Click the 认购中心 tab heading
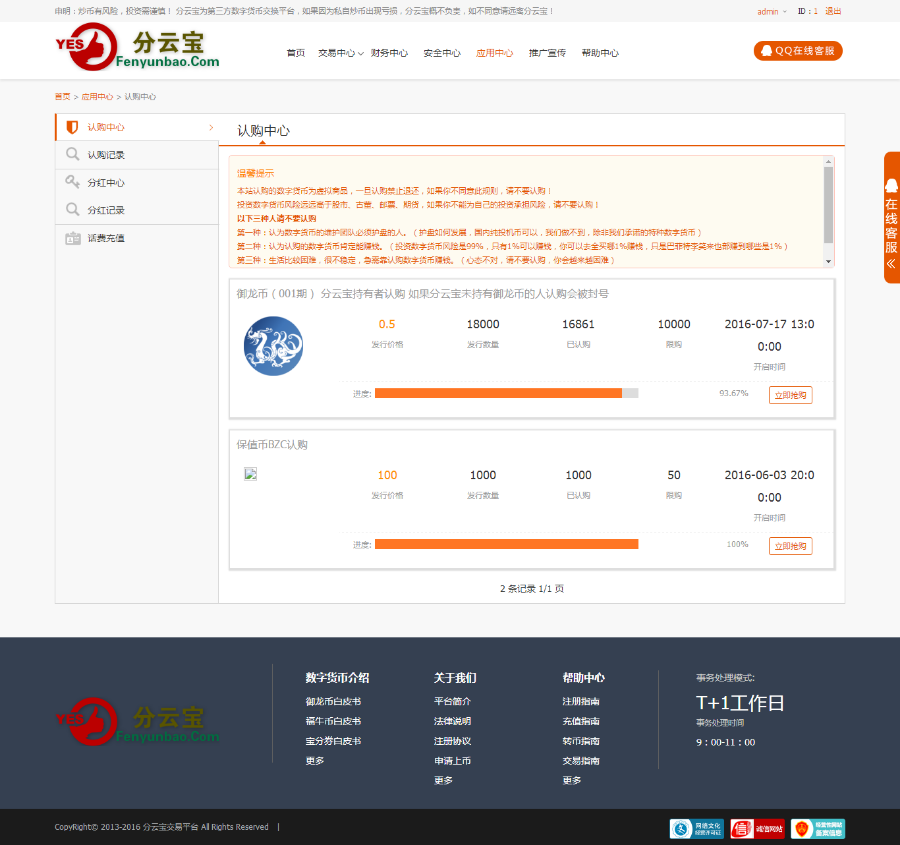900x845 pixels. (263, 131)
